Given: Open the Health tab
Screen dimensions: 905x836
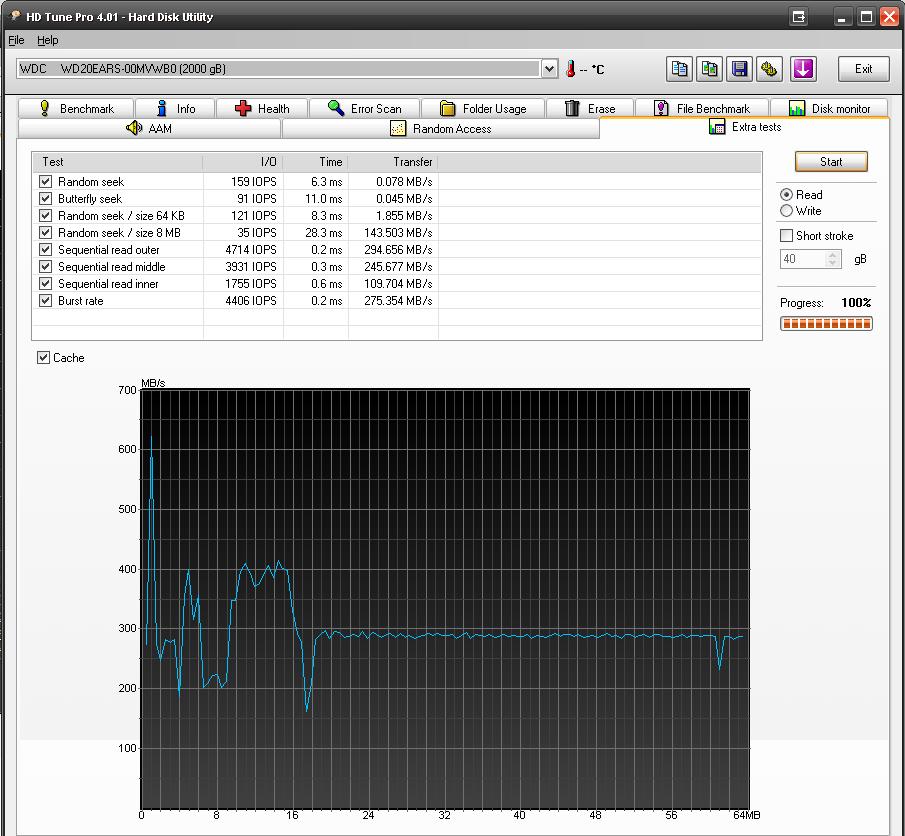Looking at the screenshot, I should coord(262,109).
